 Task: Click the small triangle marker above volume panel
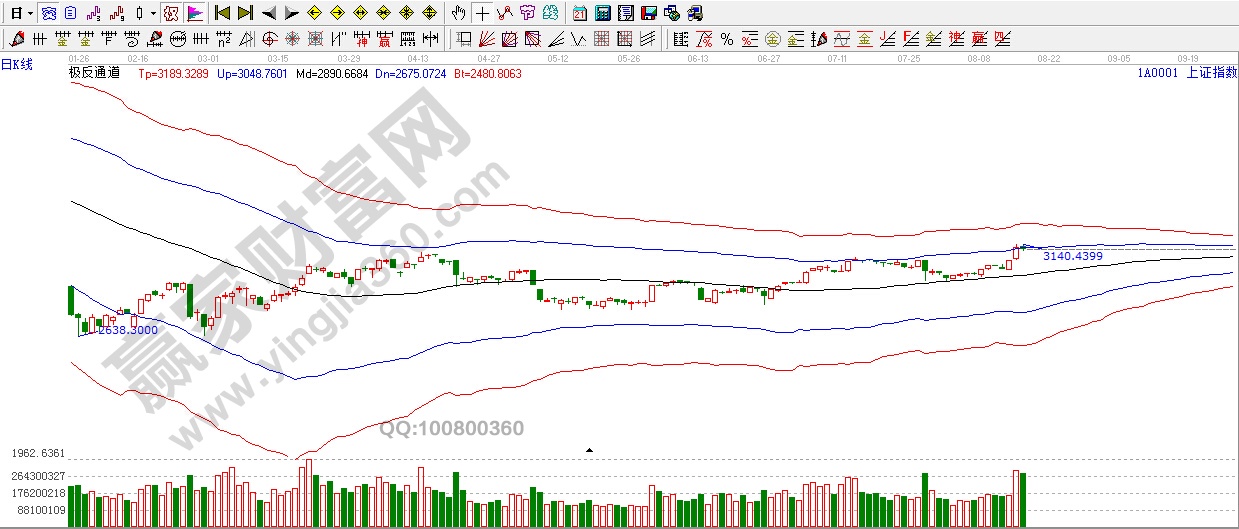(x=589, y=451)
